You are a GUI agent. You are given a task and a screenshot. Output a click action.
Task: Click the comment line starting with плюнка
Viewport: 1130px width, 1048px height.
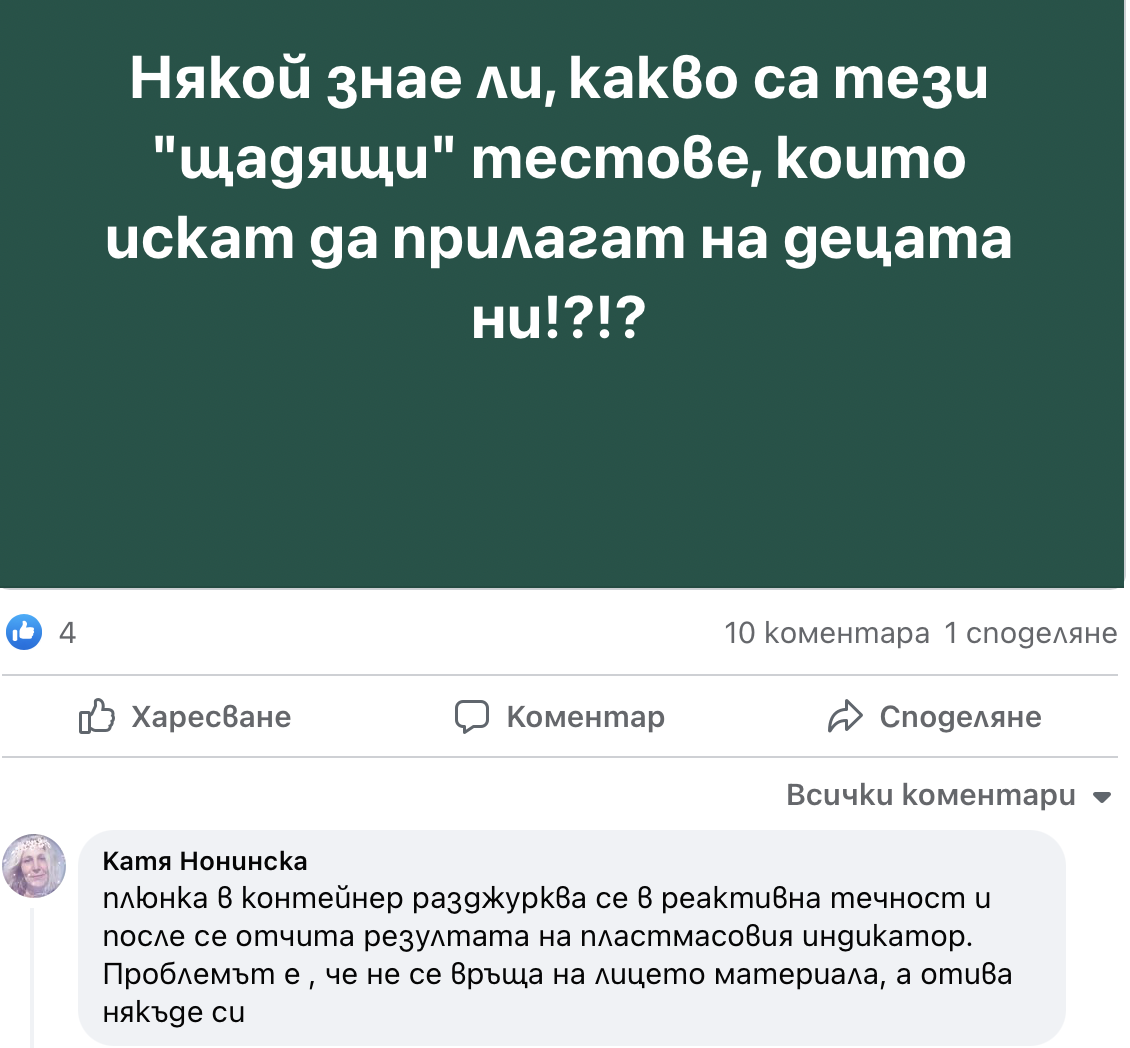546,898
